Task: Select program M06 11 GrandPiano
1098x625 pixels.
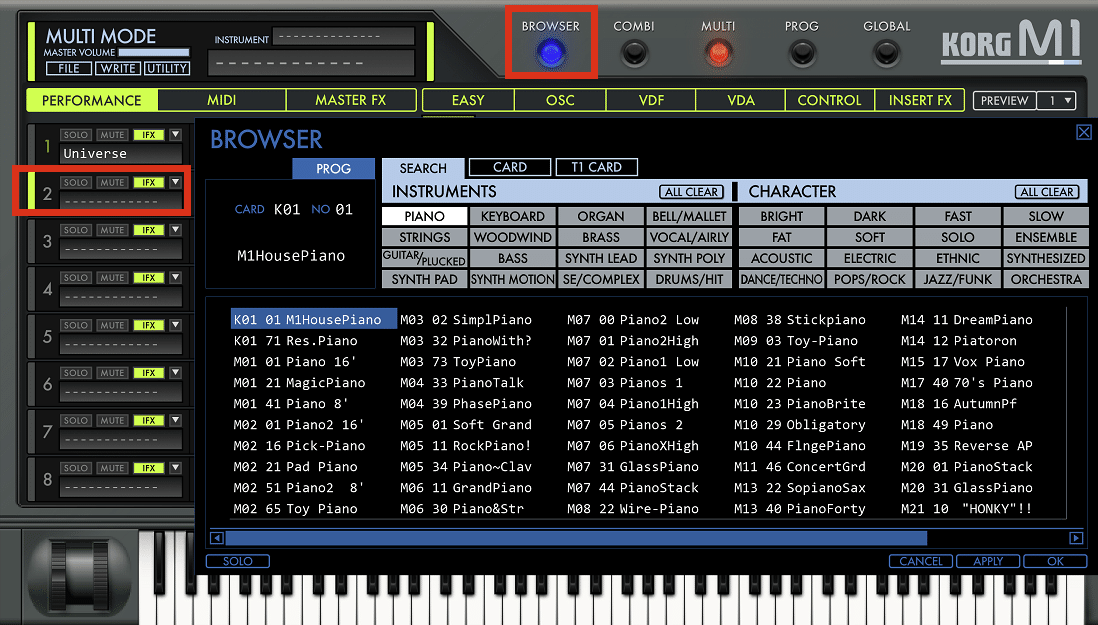Action: 466,488
